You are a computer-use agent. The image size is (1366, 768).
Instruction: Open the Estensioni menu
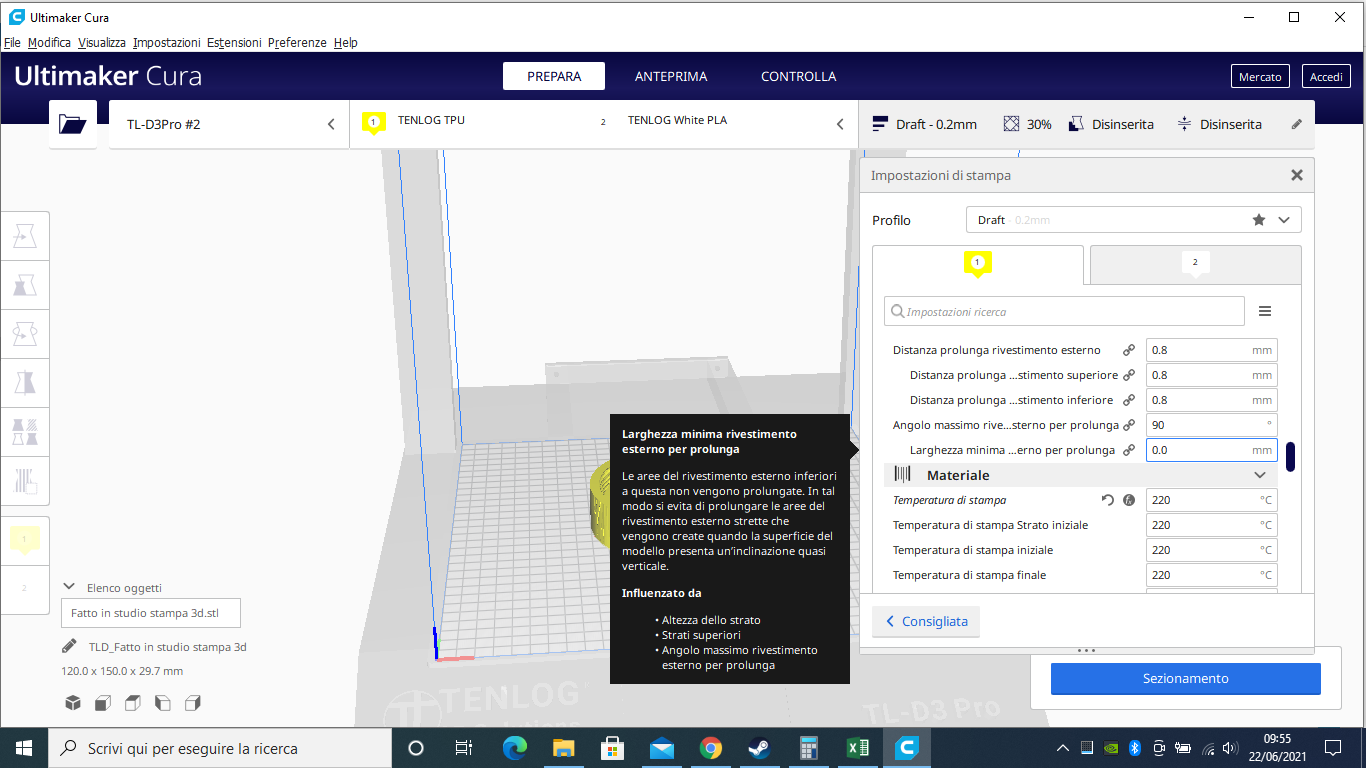234,43
